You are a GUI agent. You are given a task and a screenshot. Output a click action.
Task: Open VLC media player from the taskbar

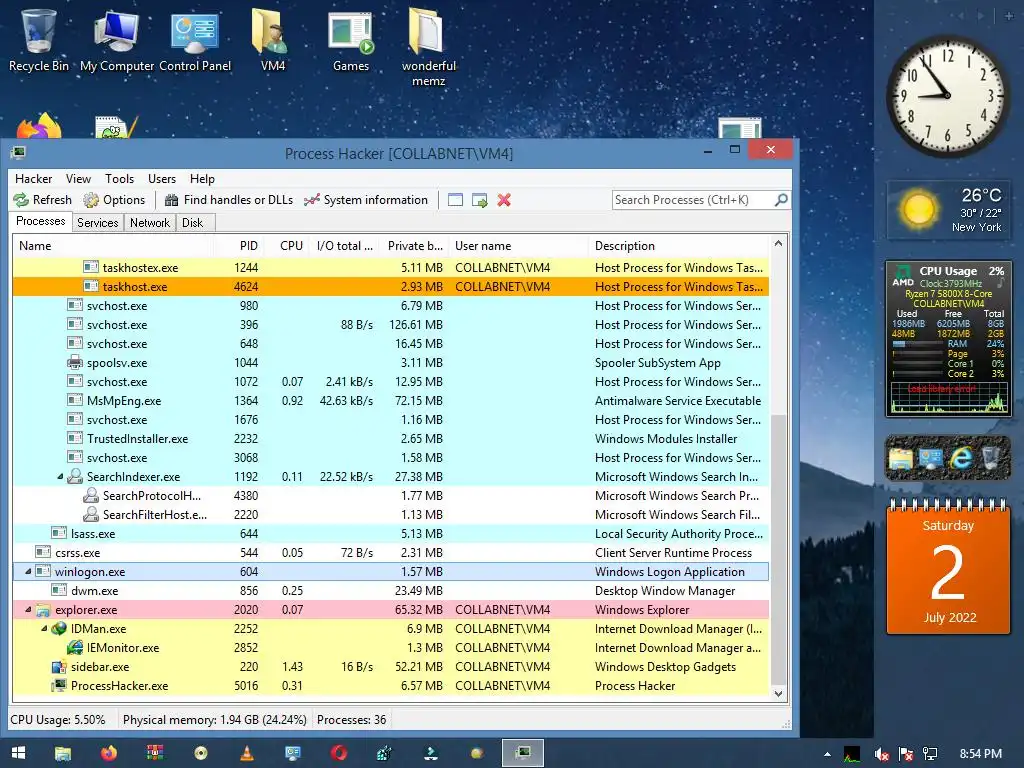click(x=247, y=753)
